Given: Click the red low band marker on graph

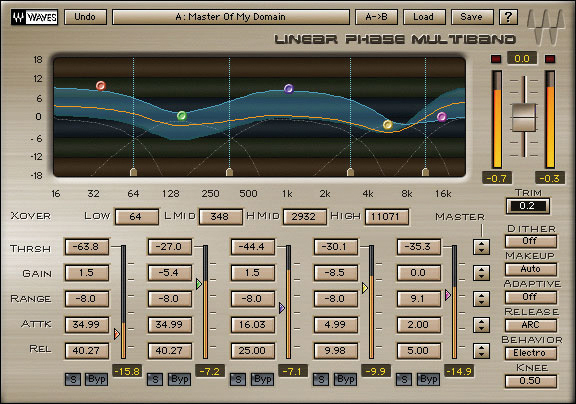Looking at the screenshot, I should pyautogui.click(x=101, y=86).
